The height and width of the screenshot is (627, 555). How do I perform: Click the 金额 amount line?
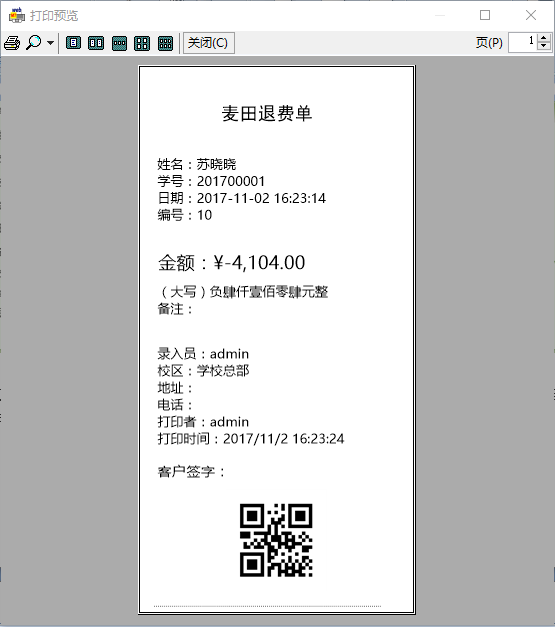232,263
